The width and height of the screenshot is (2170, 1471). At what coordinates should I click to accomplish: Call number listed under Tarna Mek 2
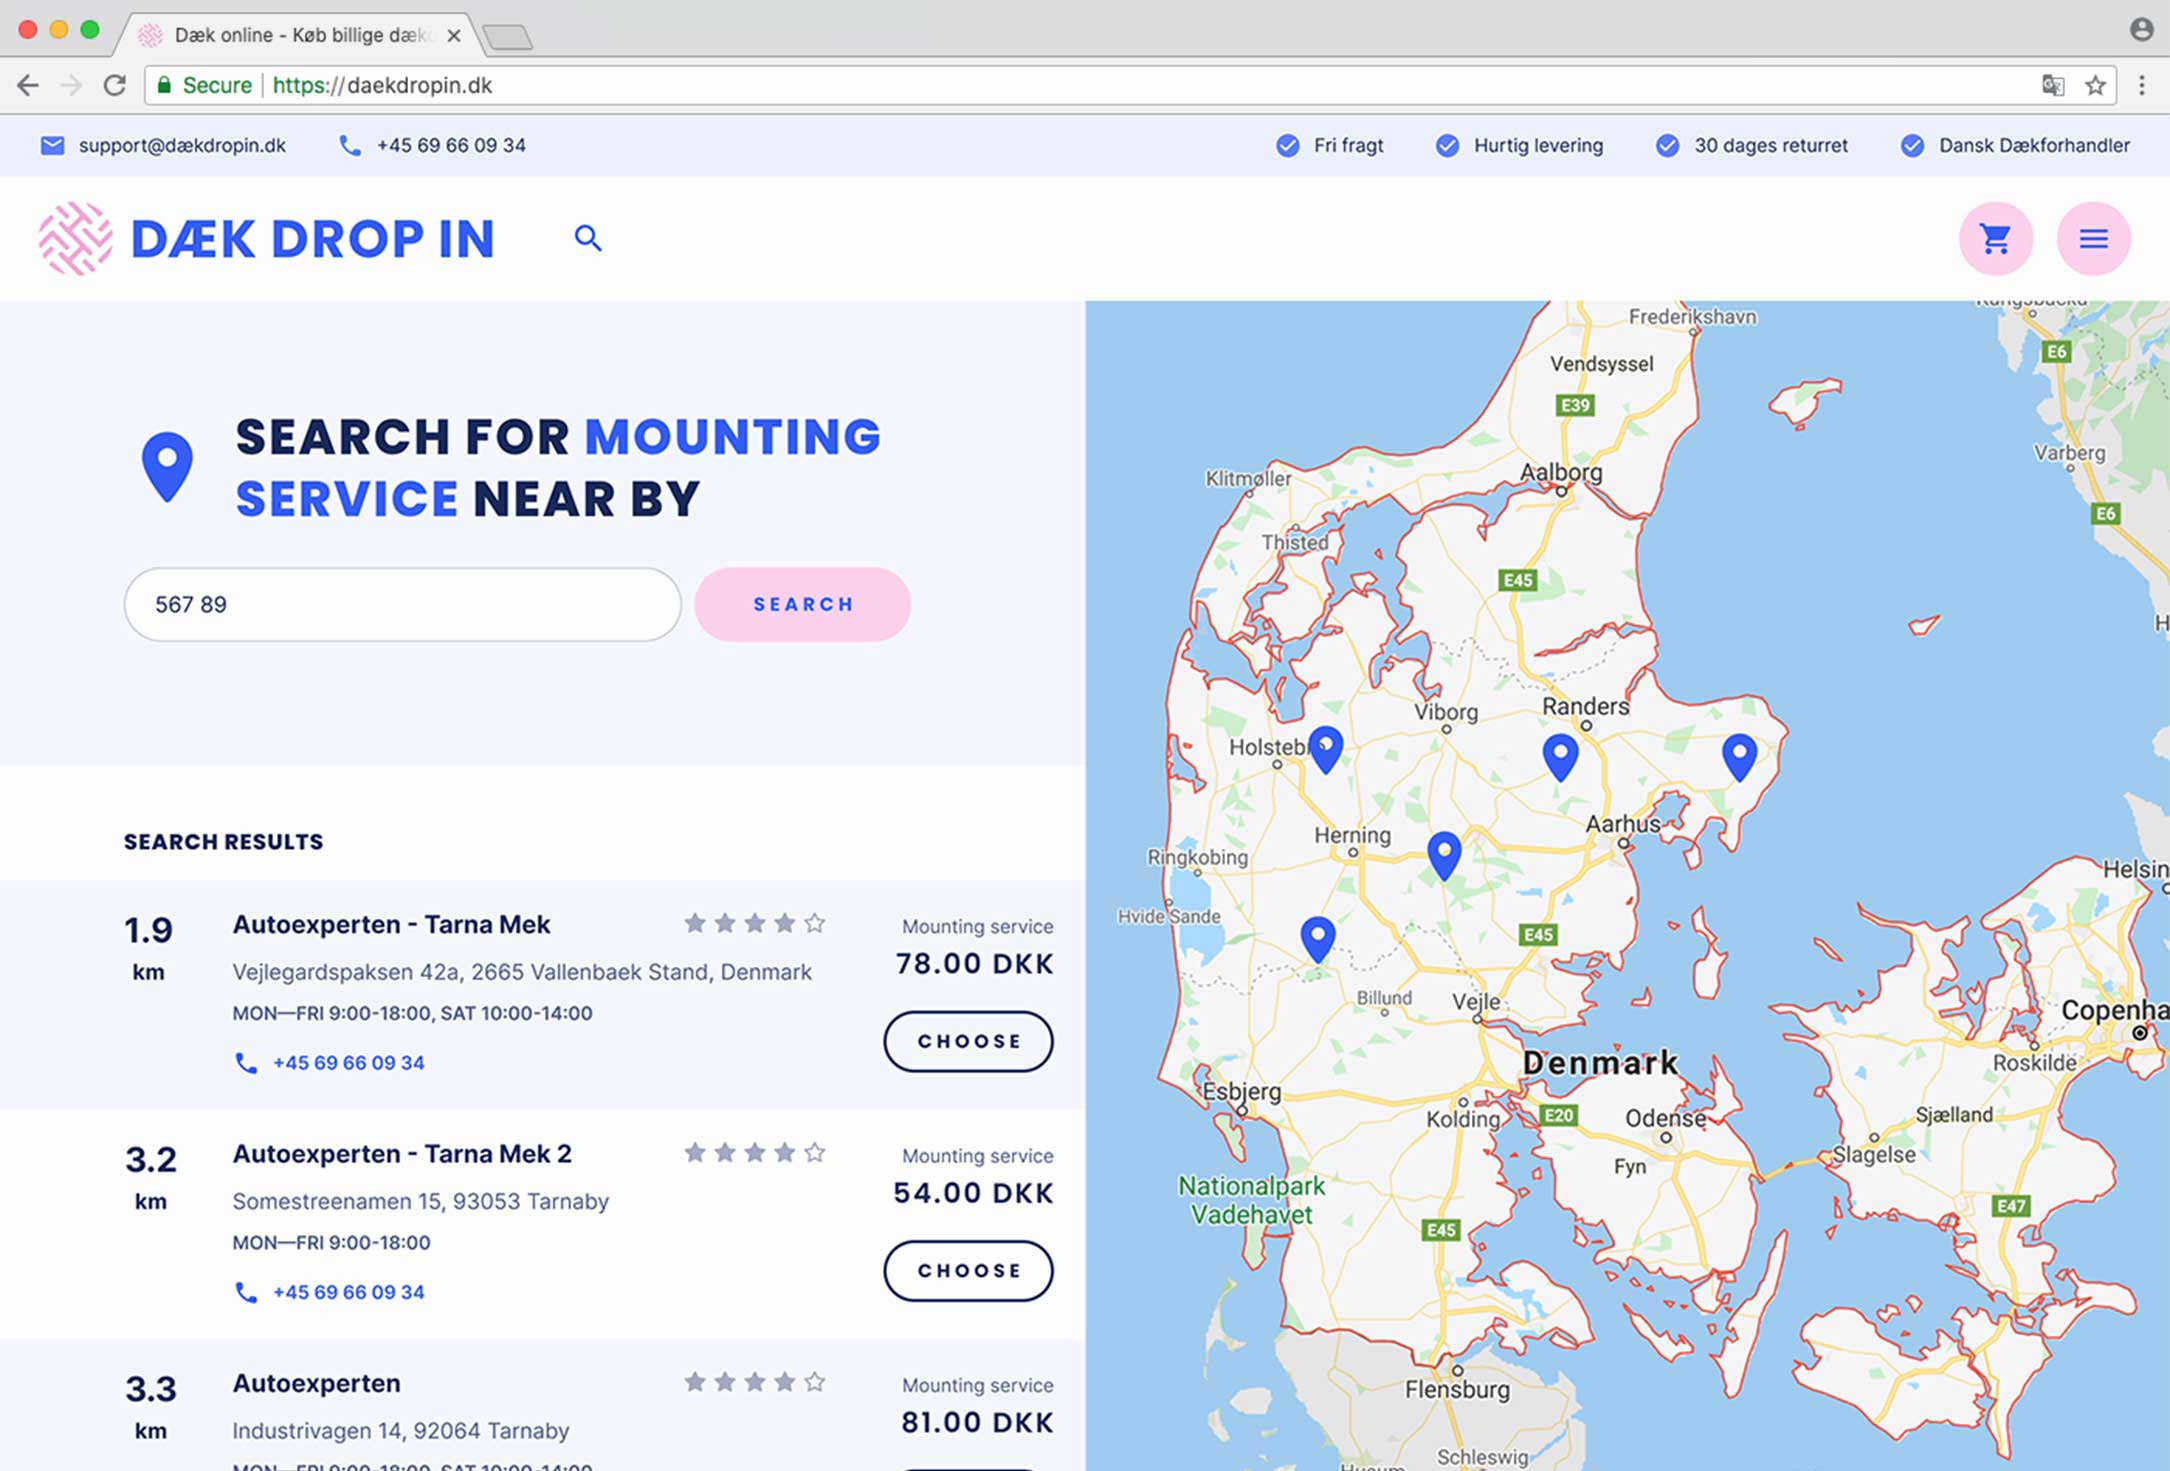click(348, 1291)
